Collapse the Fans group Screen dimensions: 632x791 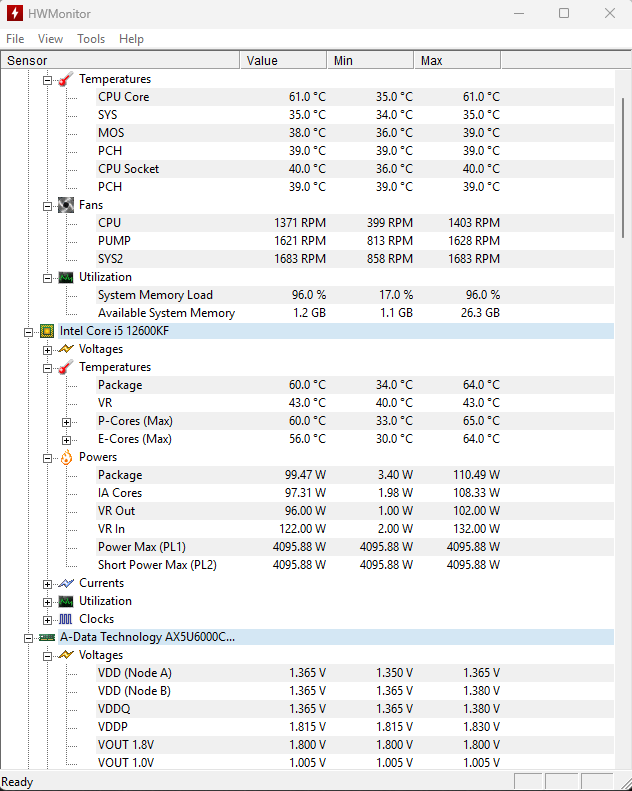click(47, 205)
